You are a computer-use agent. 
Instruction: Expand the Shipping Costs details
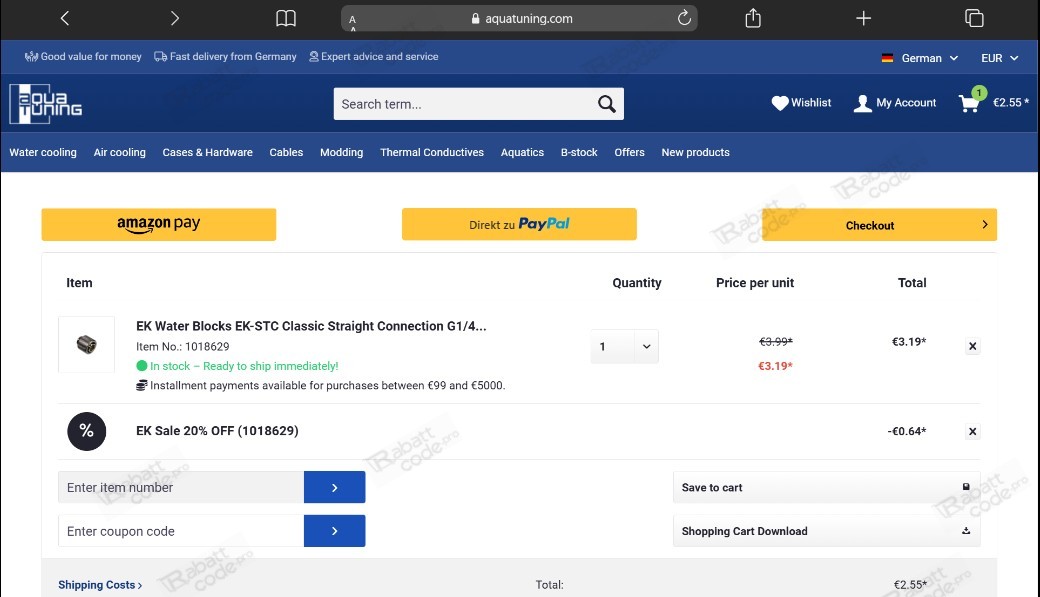tap(97, 584)
